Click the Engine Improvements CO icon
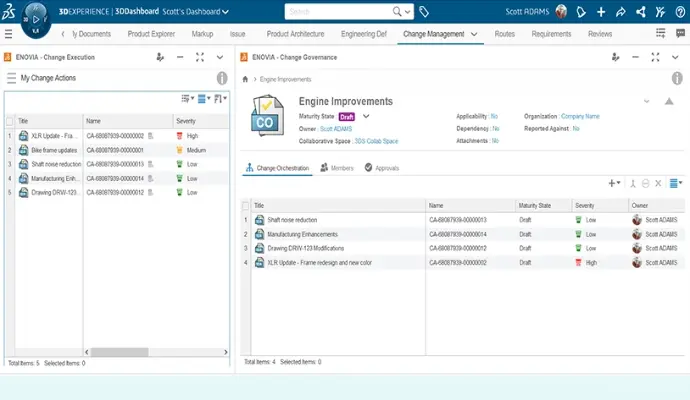Screen dimensions: 690x400 (x=267, y=116)
